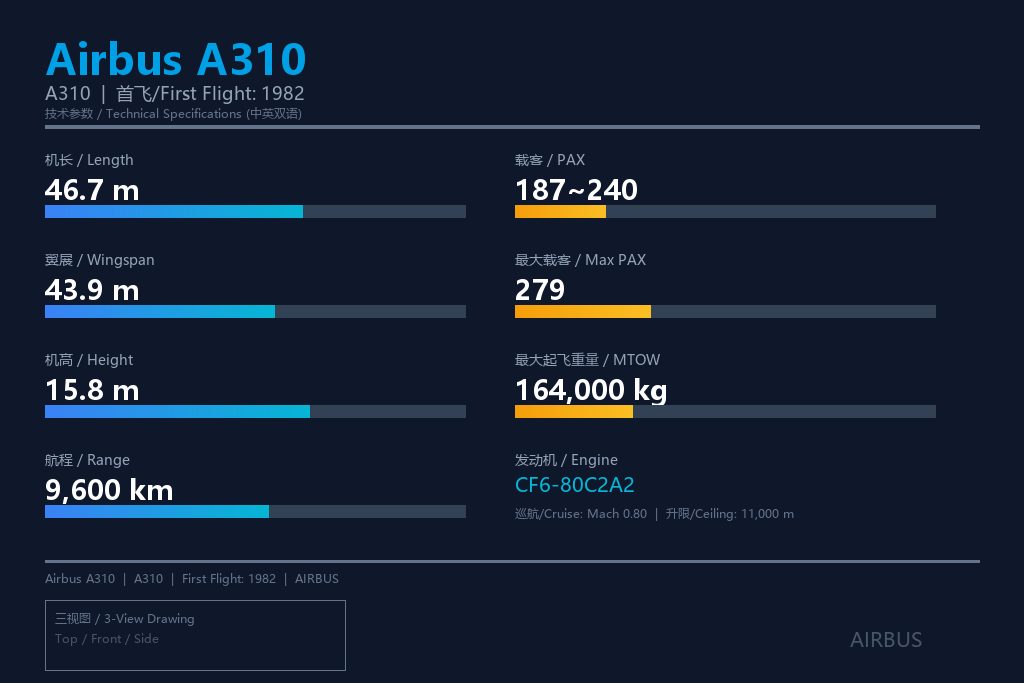Click the Length label

coord(89,160)
